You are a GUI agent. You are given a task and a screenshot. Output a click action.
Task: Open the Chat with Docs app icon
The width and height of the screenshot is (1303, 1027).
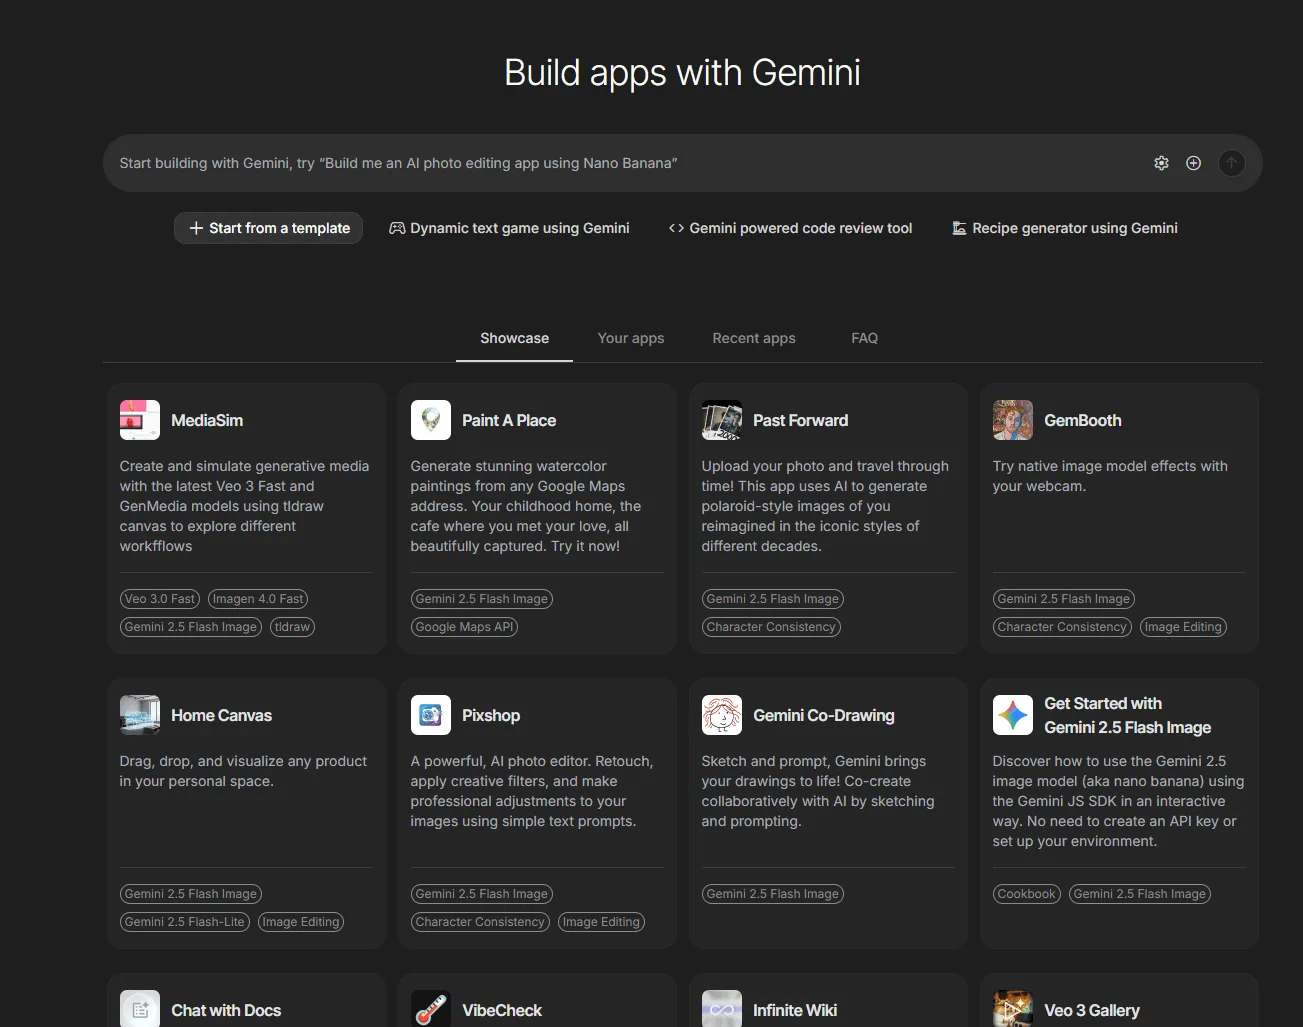tap(140, 1008)
